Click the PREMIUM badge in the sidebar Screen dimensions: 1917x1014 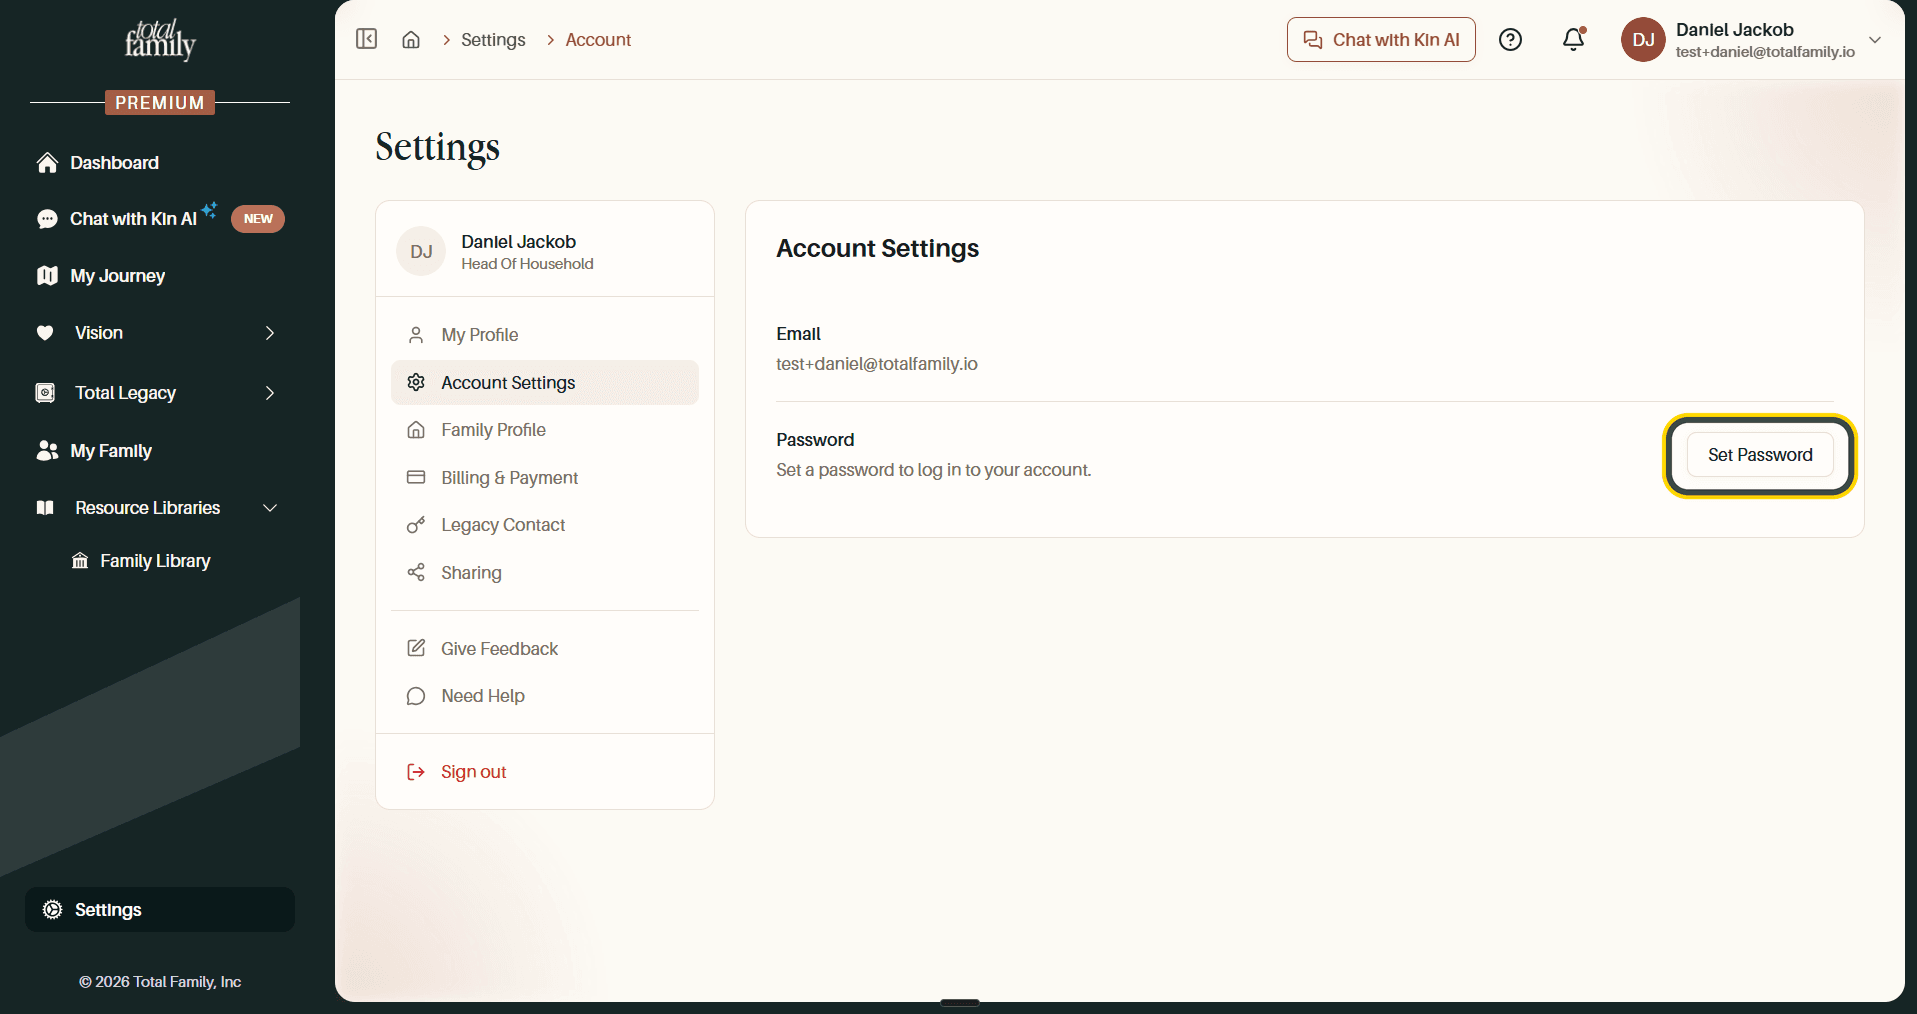[x=160, y=102]
